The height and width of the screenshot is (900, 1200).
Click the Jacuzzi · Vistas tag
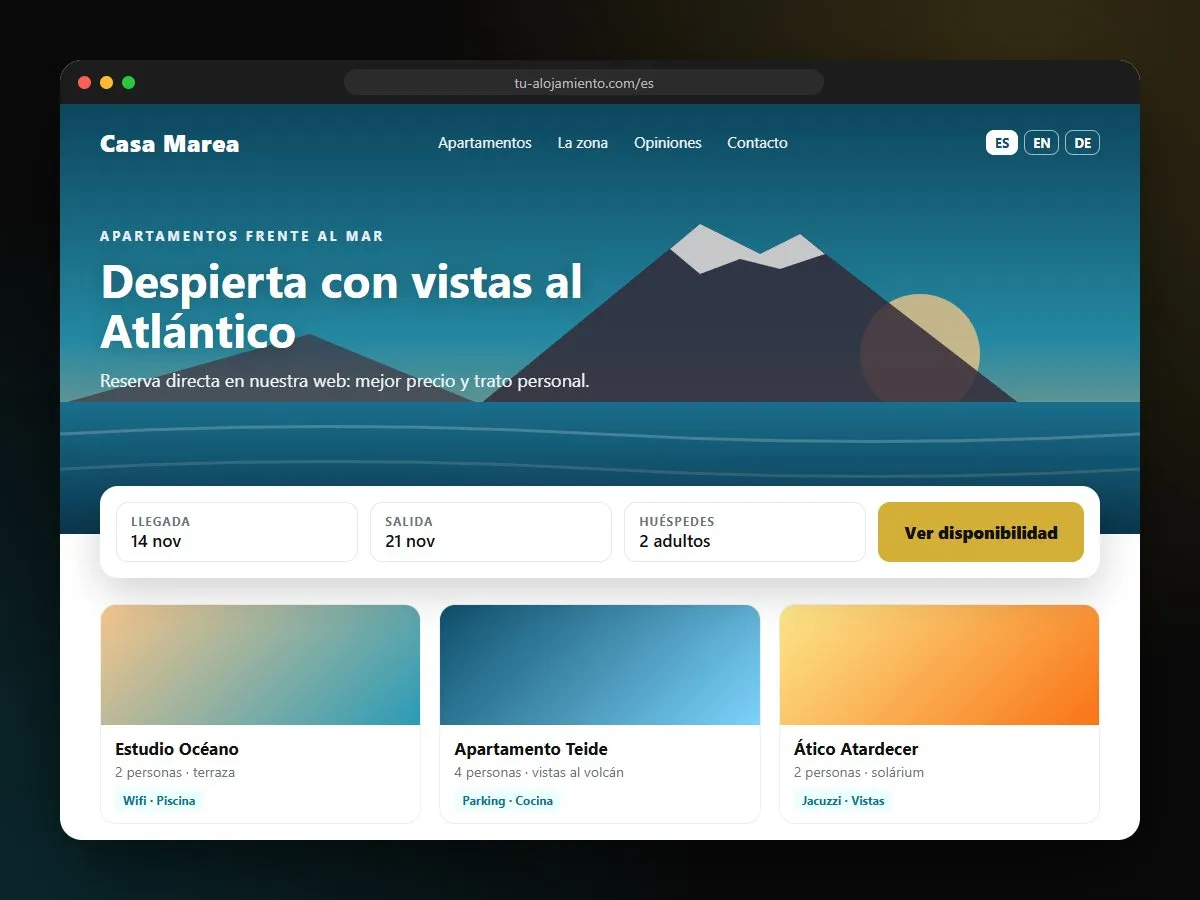pos(843,801)
